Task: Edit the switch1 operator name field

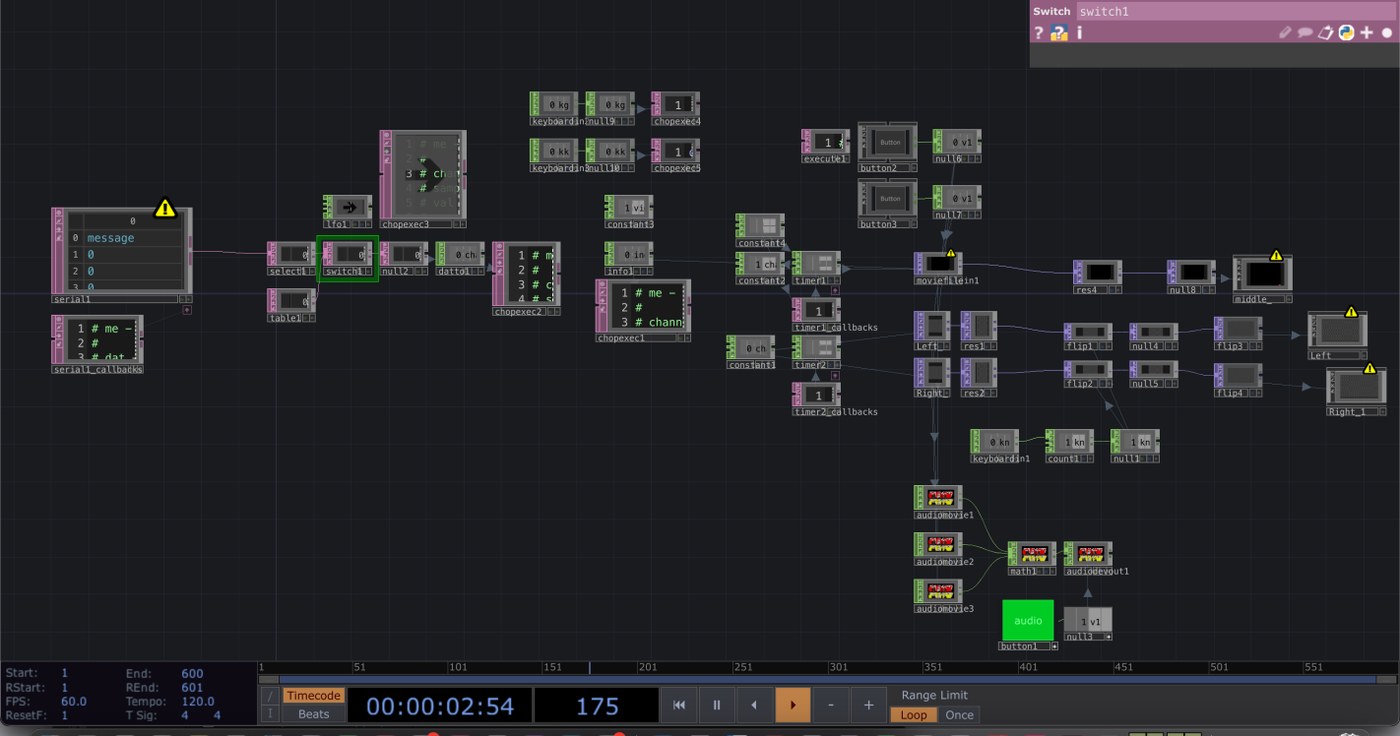Action: point(1237,11)
